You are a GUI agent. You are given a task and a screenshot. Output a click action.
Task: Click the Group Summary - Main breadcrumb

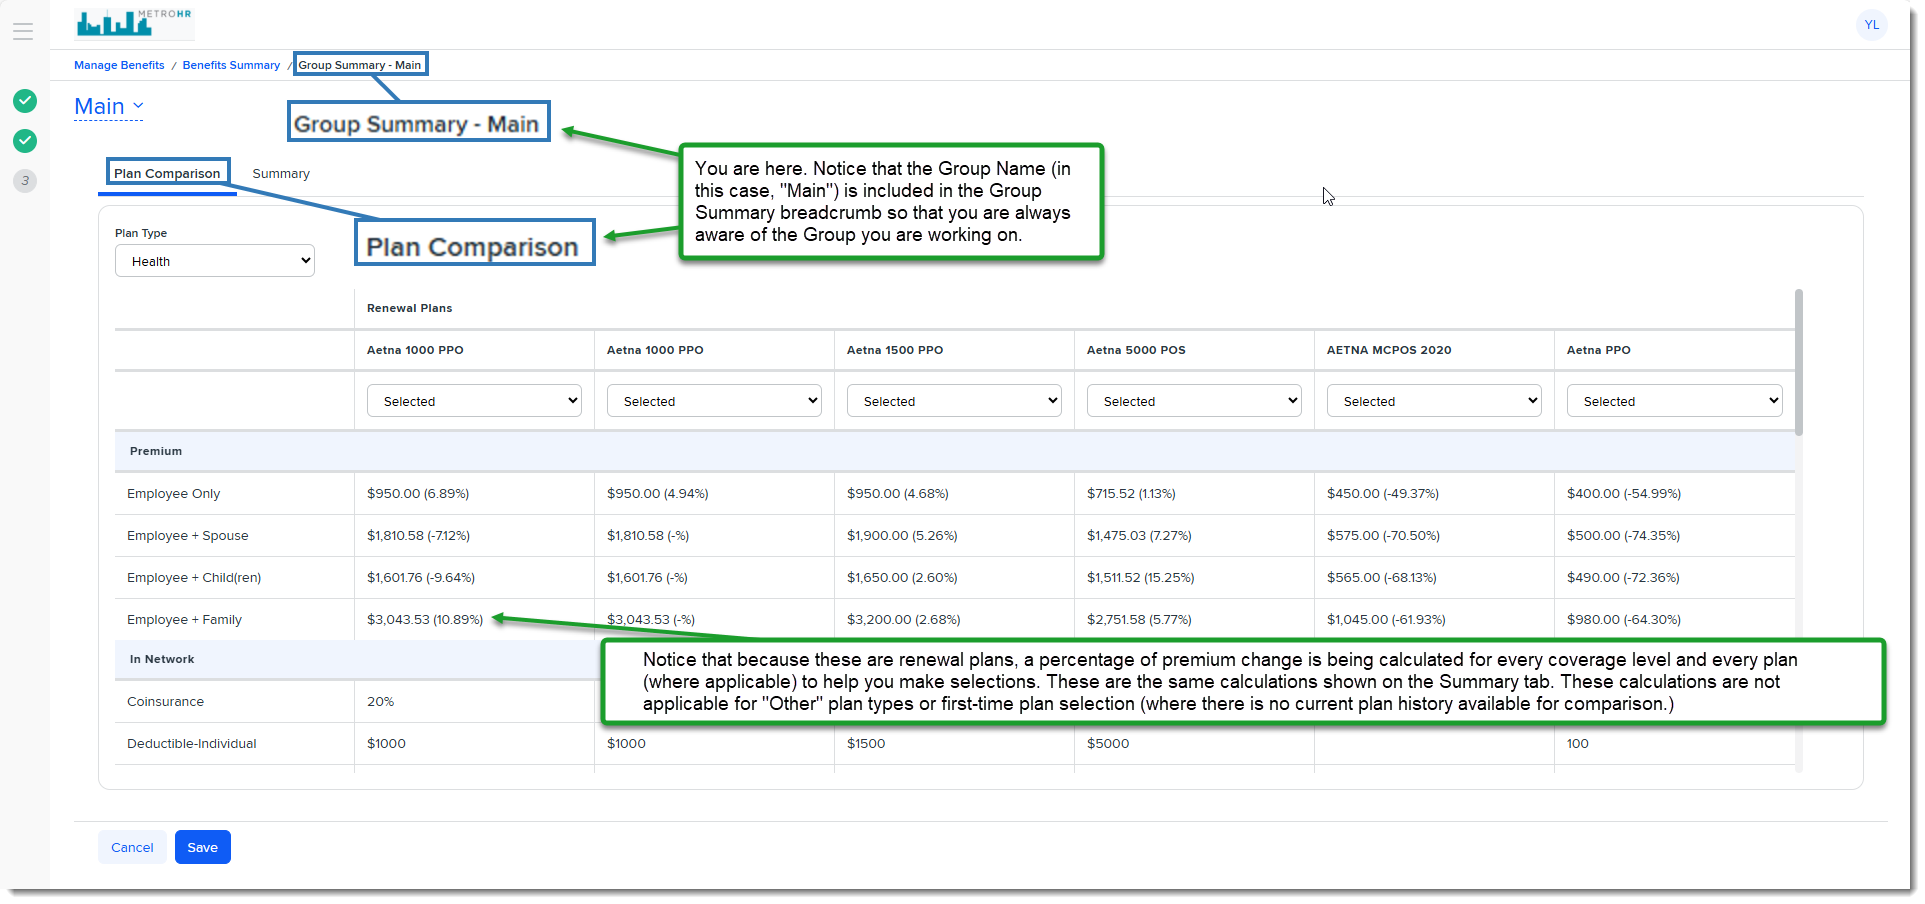click(x=360, y=65)
